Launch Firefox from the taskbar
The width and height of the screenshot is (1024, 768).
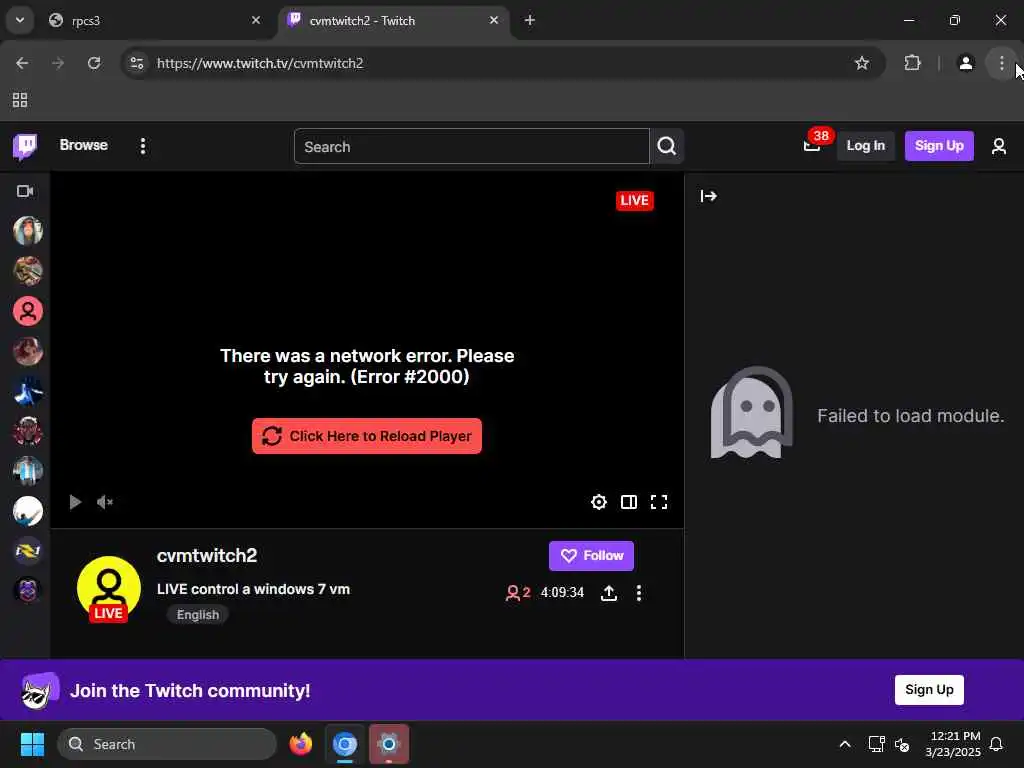pyautogui.click(x=300, y=744)
